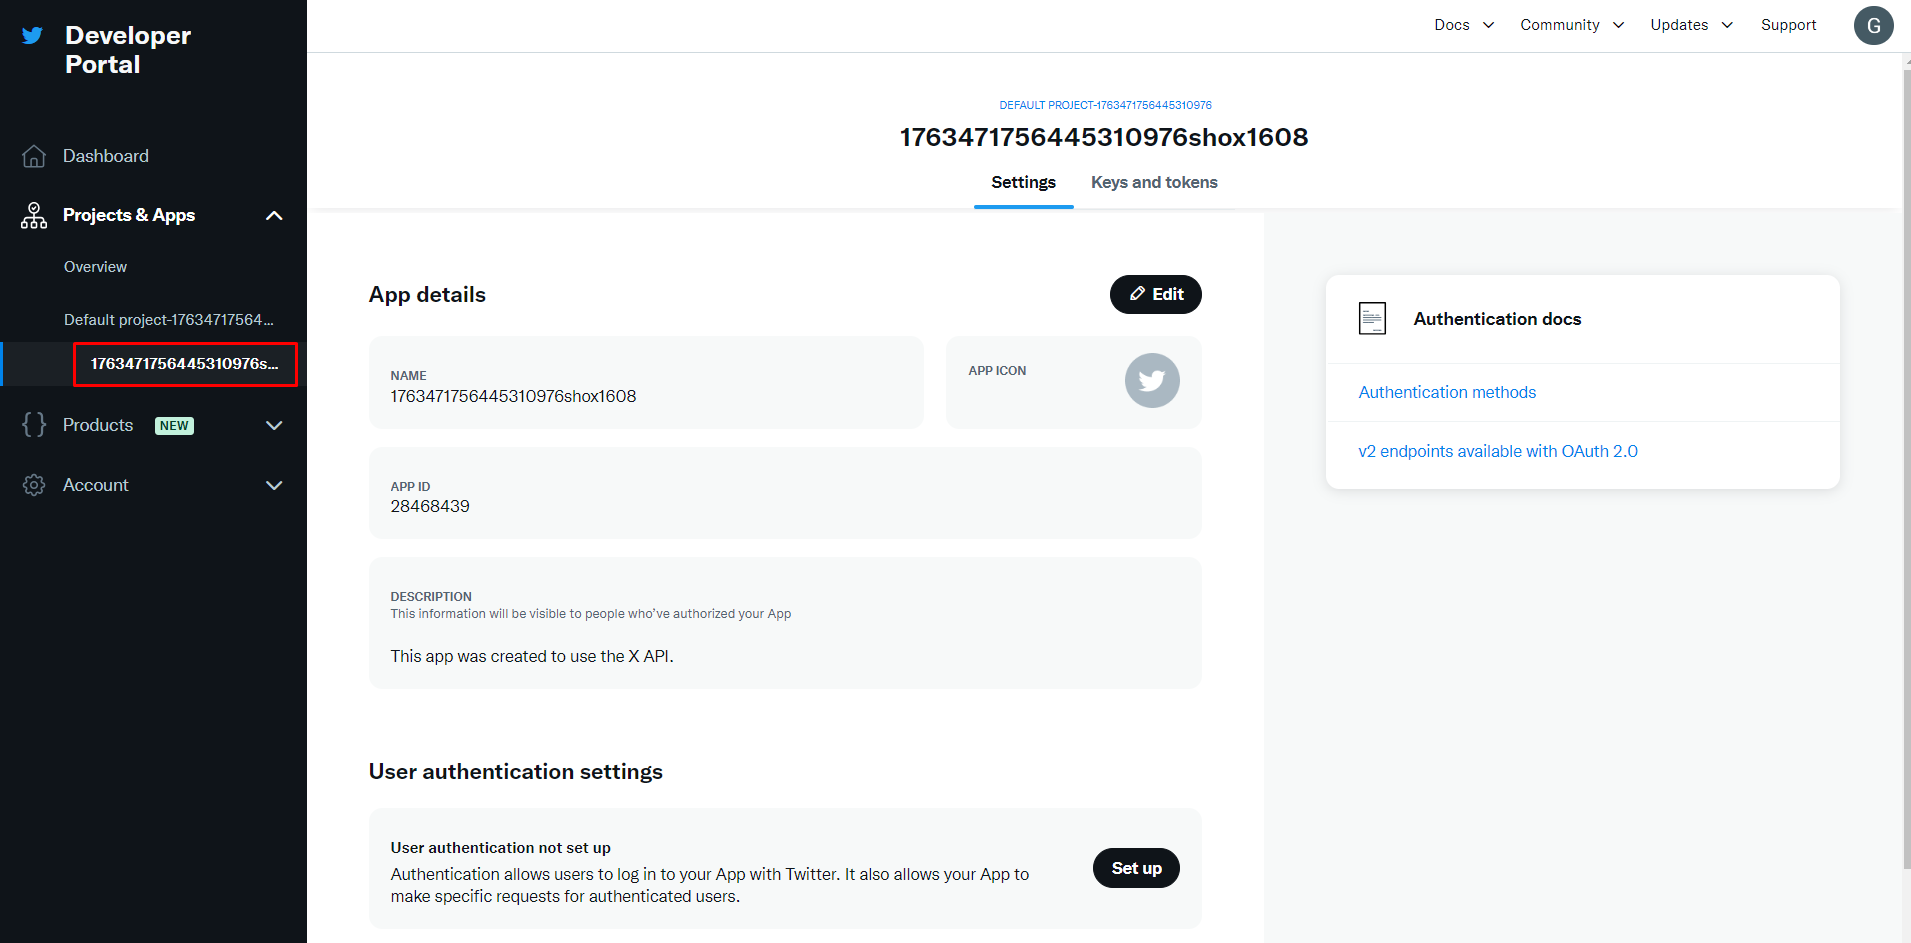Click the Account gear icon
The image size is (1911, 943).
click(x=34, y=485)
